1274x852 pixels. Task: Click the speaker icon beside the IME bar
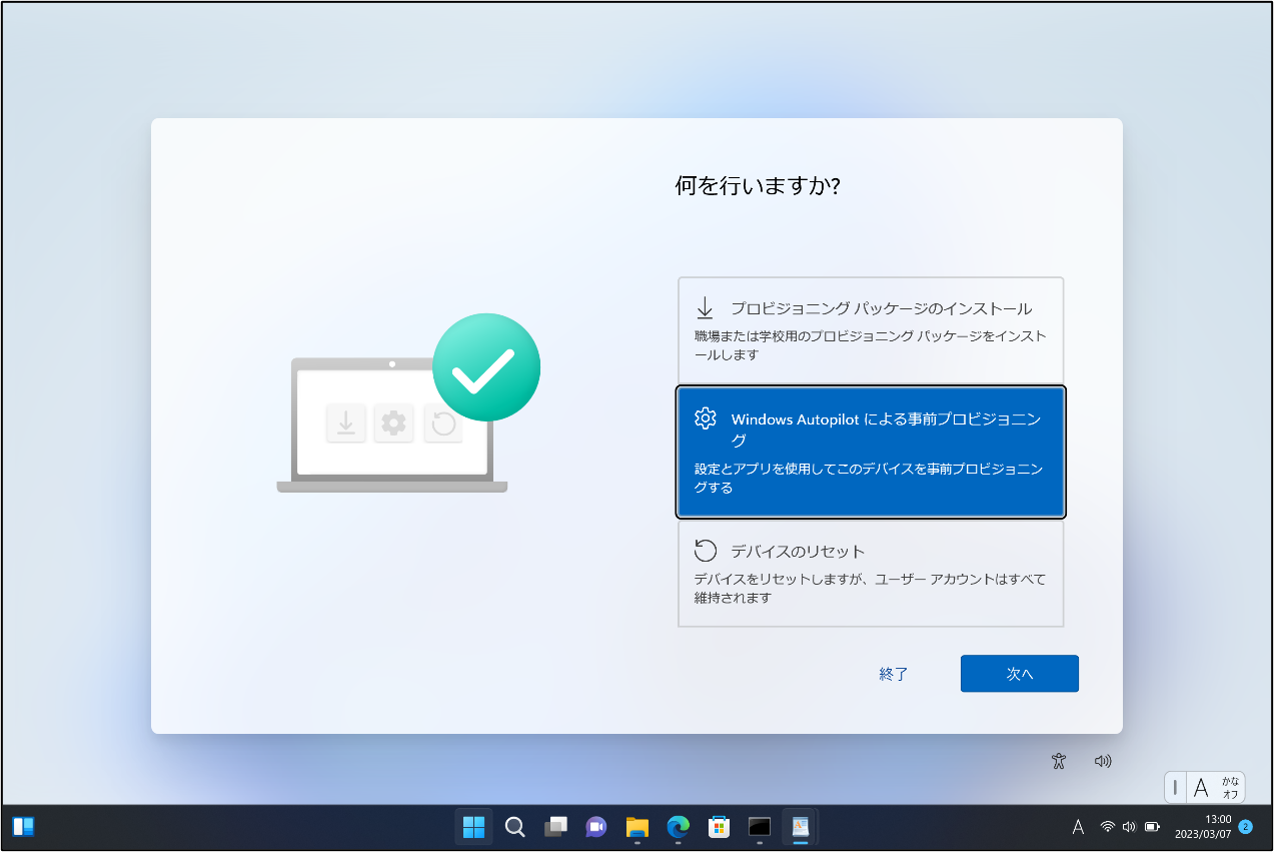[x=1101, y=761]
